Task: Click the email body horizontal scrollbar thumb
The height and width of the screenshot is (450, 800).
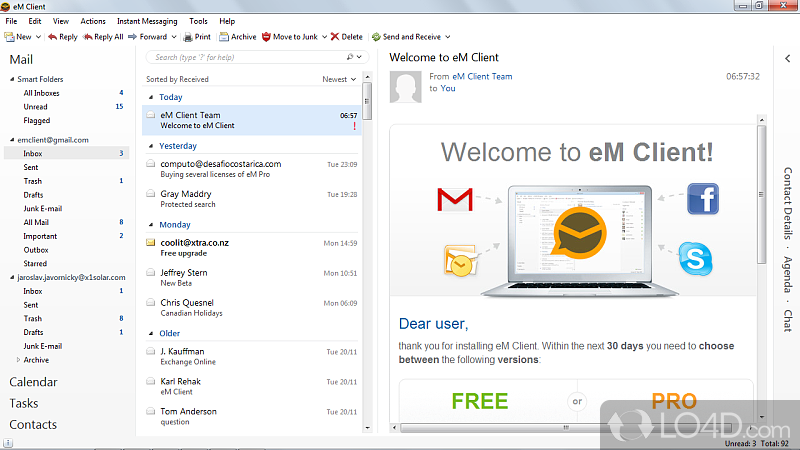Action: 566,428
